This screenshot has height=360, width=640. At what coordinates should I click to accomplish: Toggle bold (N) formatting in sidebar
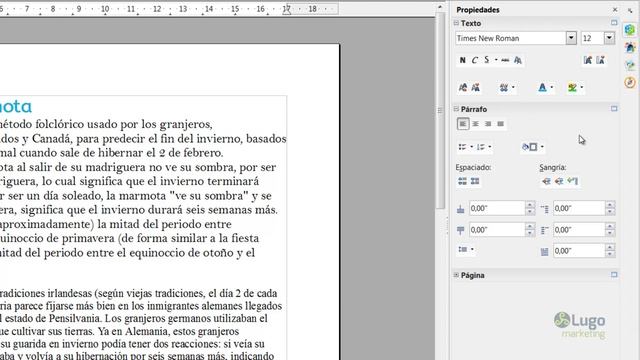click(x=462, y=60)
